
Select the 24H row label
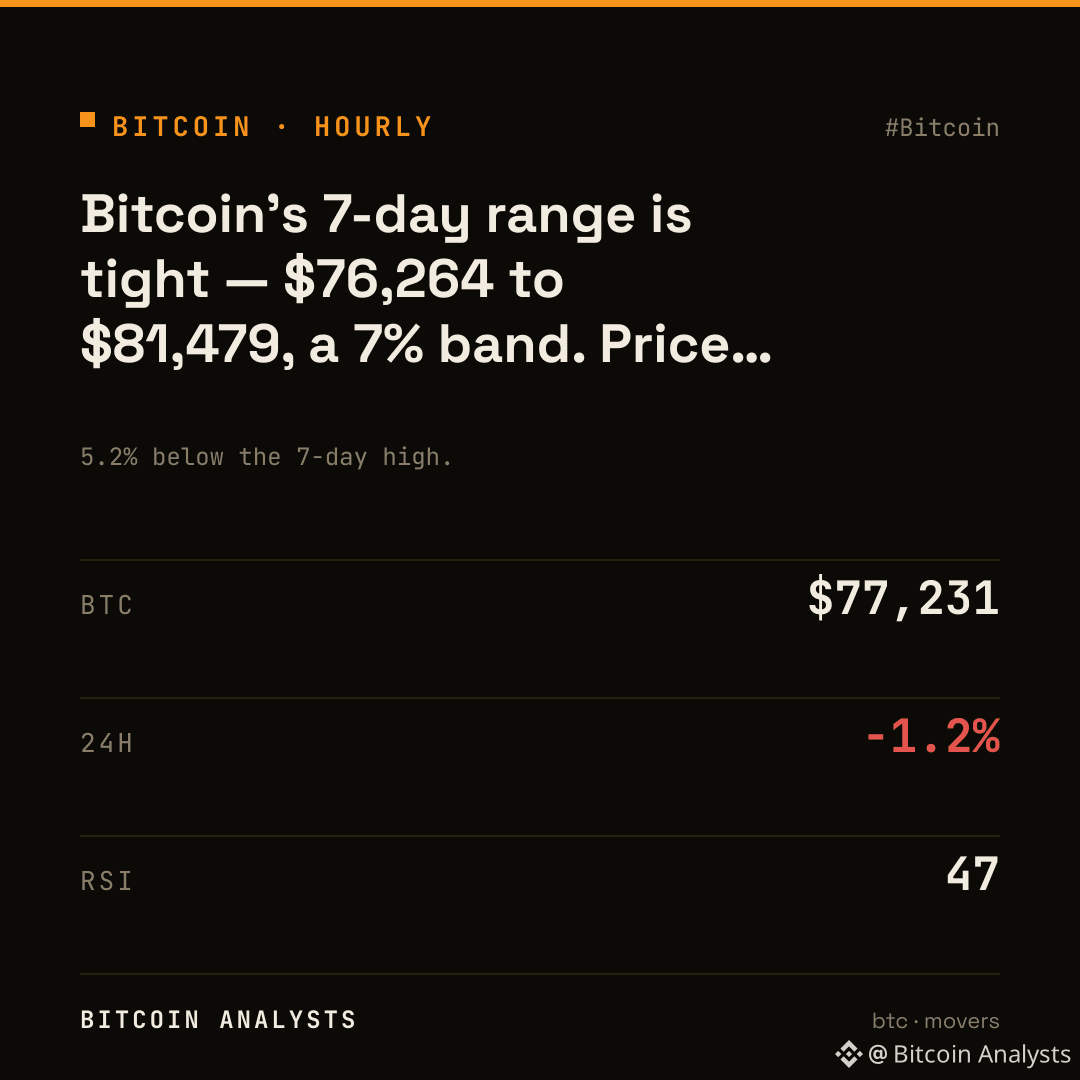tap(107, 743)
